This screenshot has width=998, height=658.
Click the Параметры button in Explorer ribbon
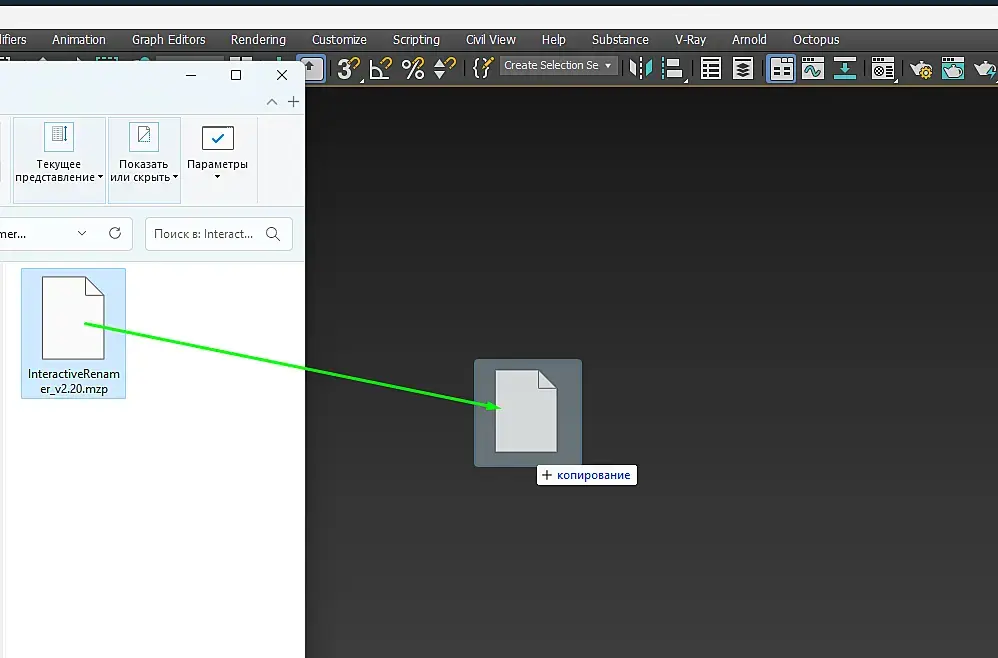tap(217, 155)
